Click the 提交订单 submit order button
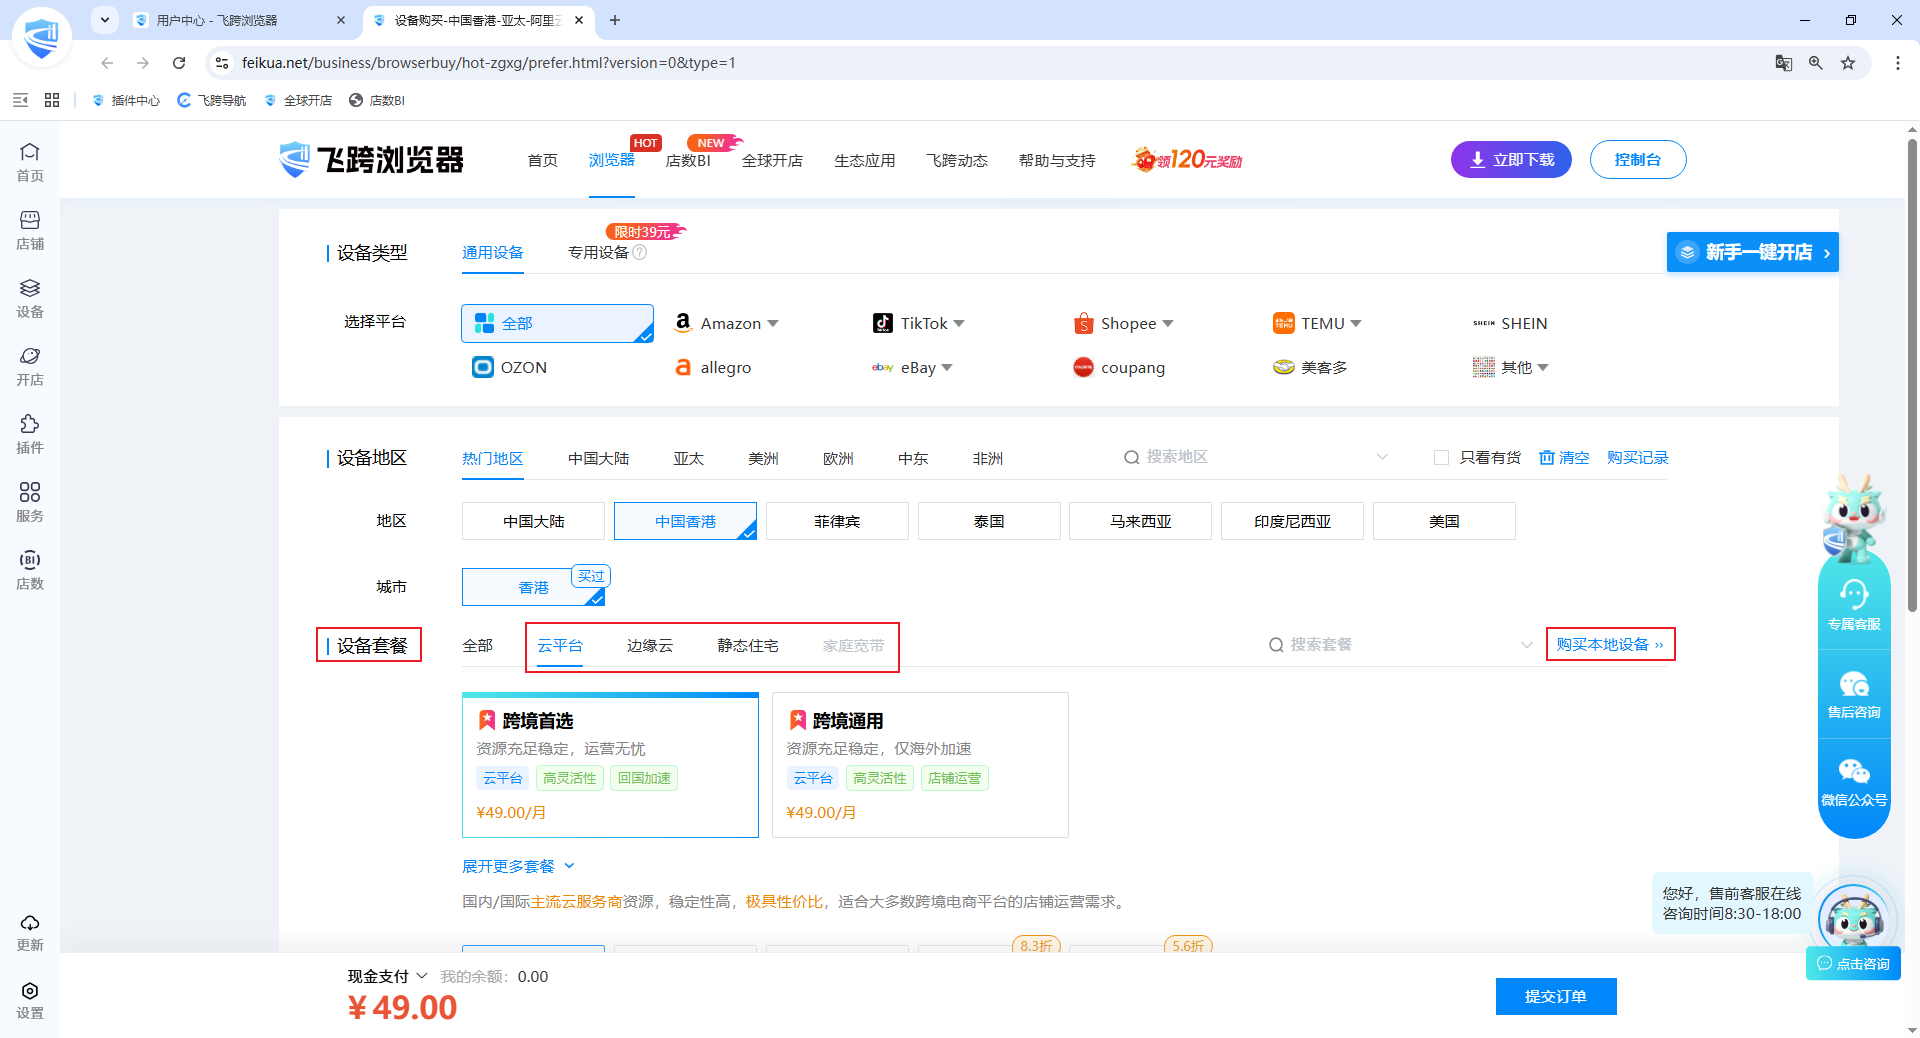Viewport: 1920px width, 1038px height. pyautogui.click(x=1556, y=996)
